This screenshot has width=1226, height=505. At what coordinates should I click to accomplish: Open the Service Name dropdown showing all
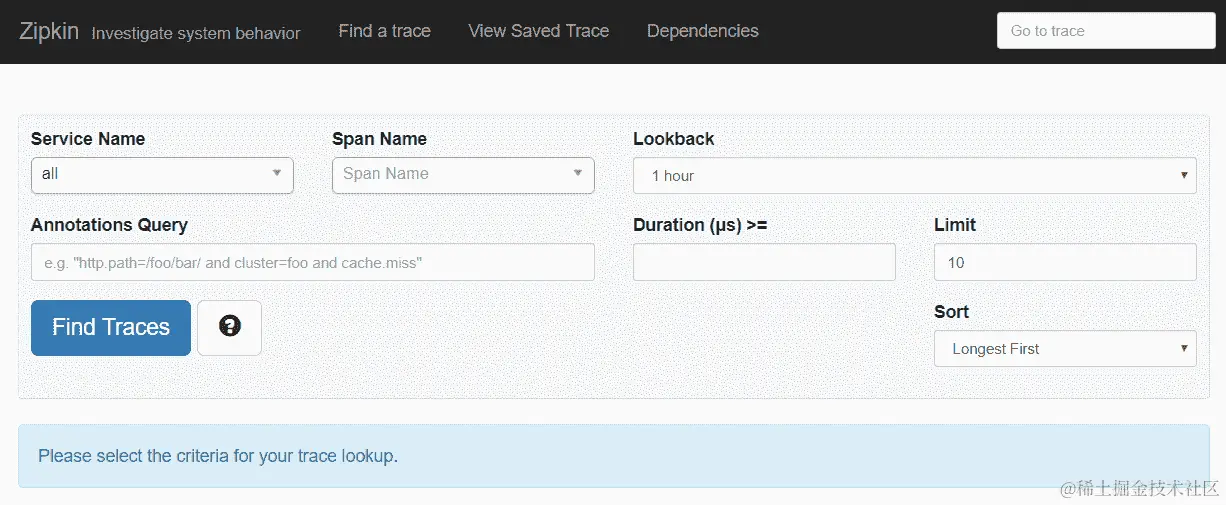pos(162,175)
